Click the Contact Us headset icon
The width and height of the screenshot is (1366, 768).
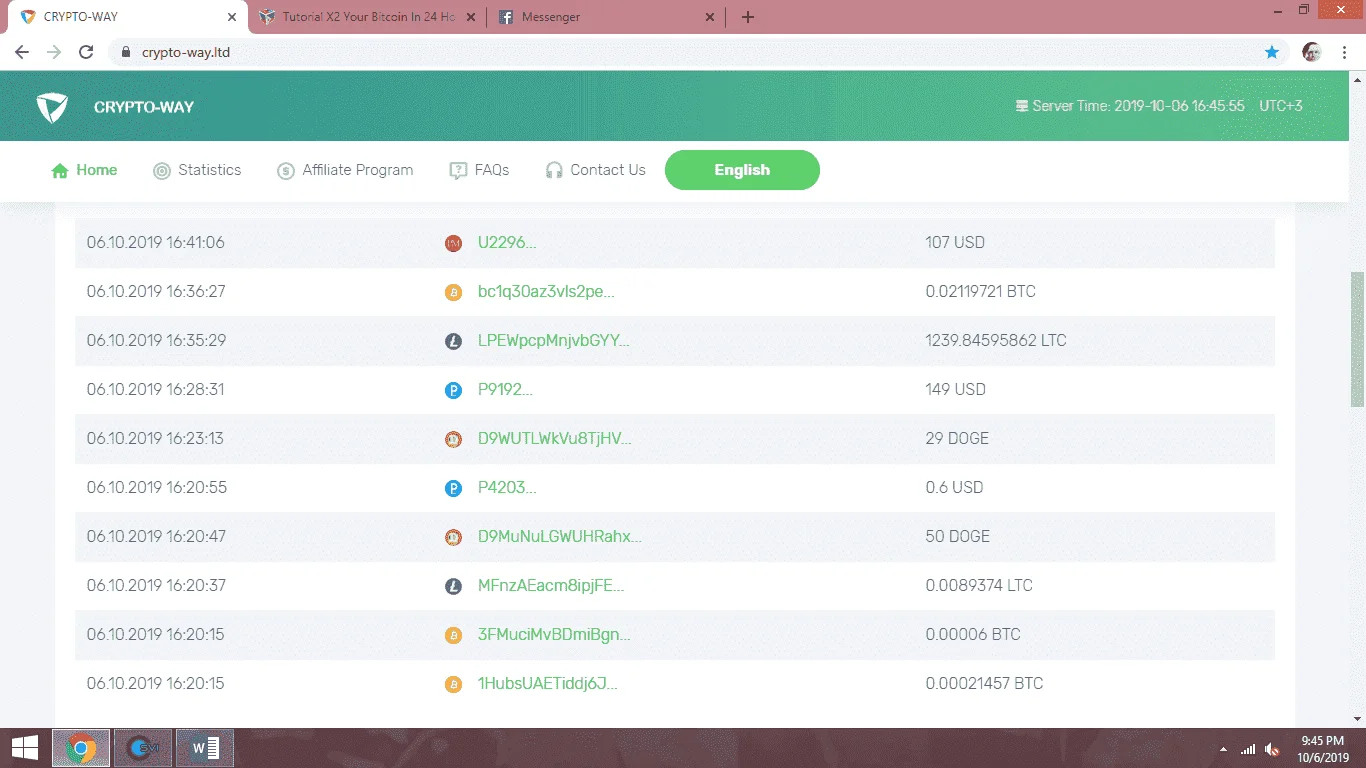tap(554, 171)
